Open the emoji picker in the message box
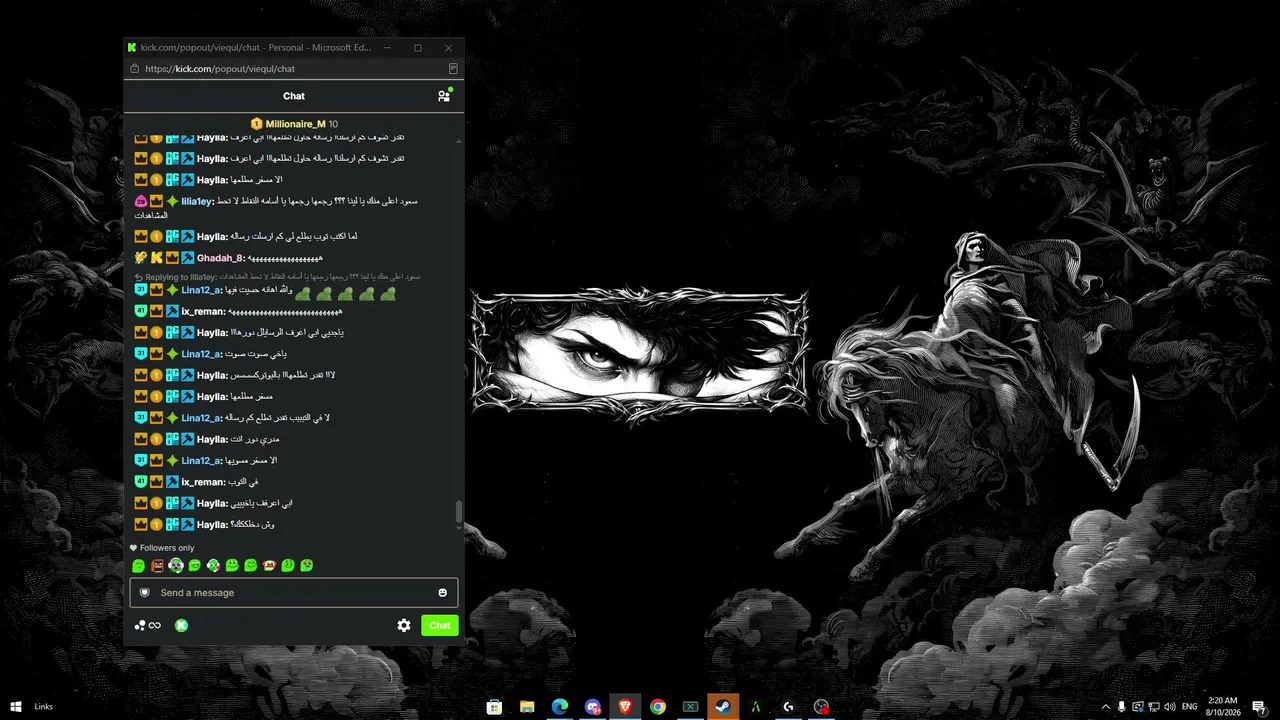This screenshot has width=1280, height=720. pos(443,592)
